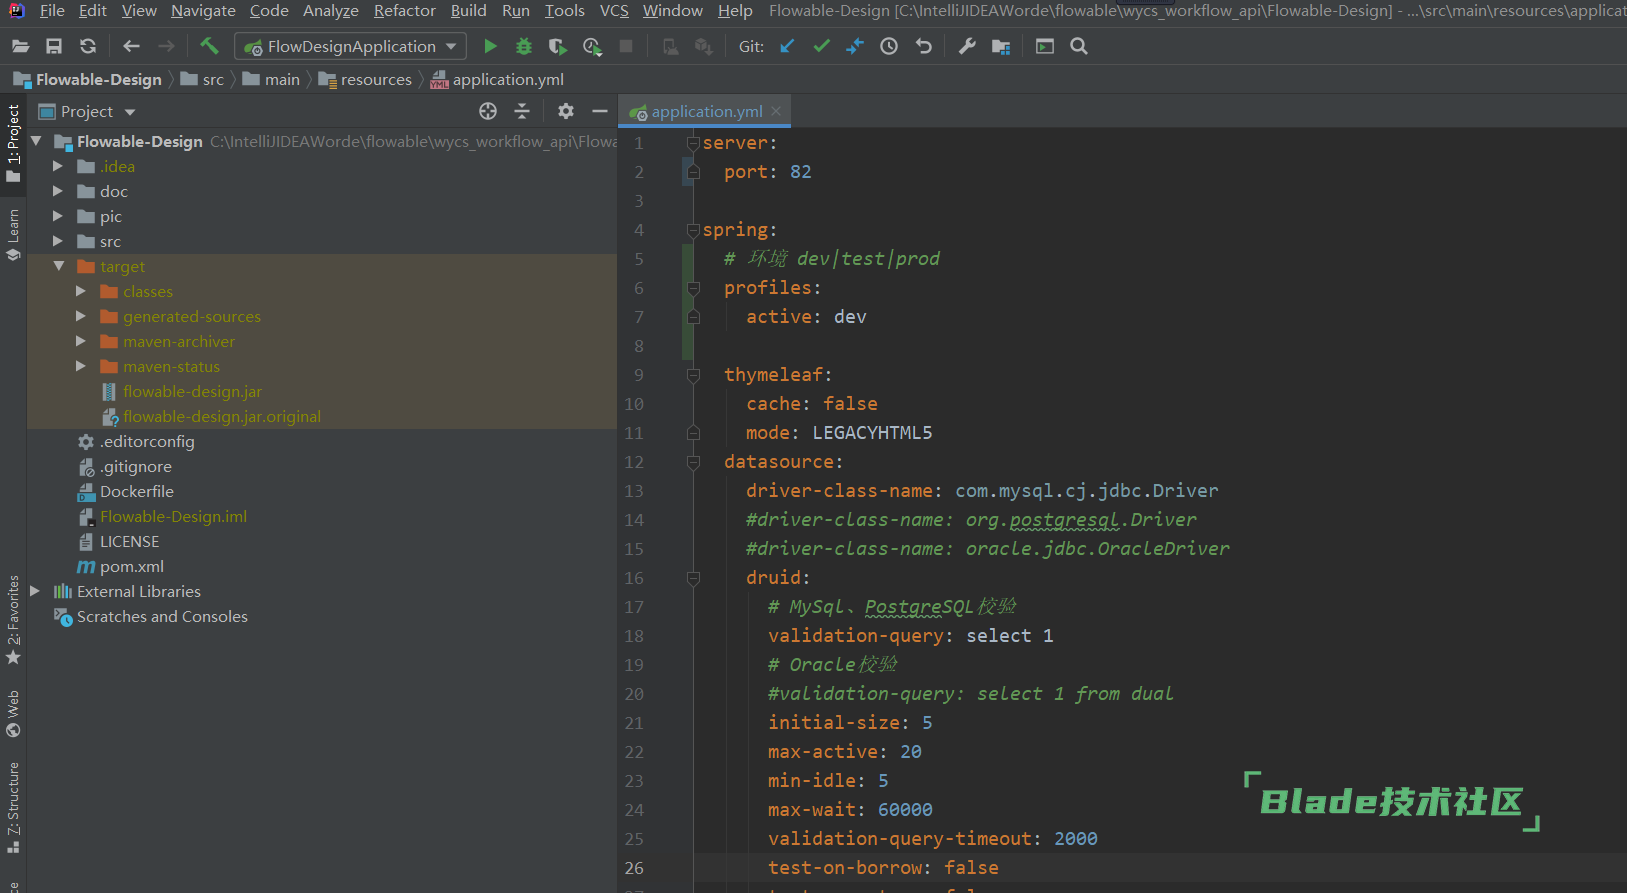Open the FlowDesignApplication run configuration dropdown
Screen dimensions: 1627x893
[x=451, y=46]
